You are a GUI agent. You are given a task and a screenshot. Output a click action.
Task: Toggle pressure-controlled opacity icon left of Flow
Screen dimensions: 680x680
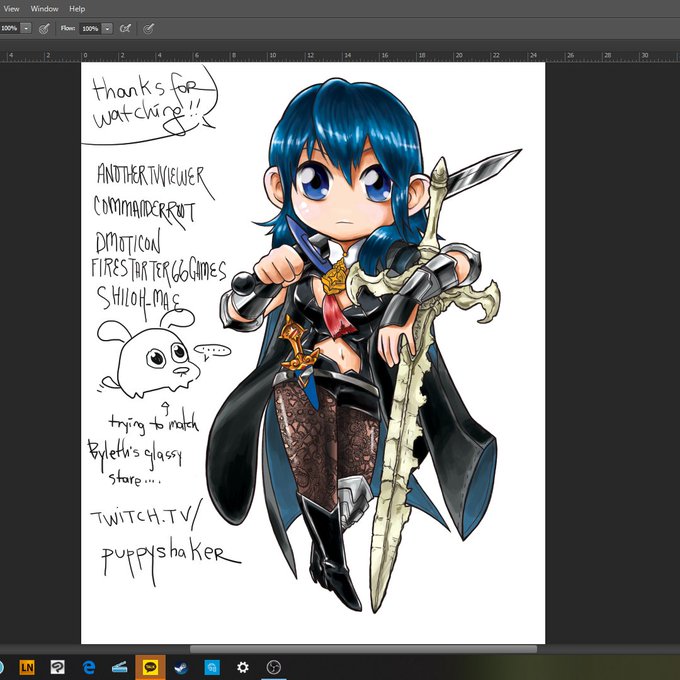(44, 29)
